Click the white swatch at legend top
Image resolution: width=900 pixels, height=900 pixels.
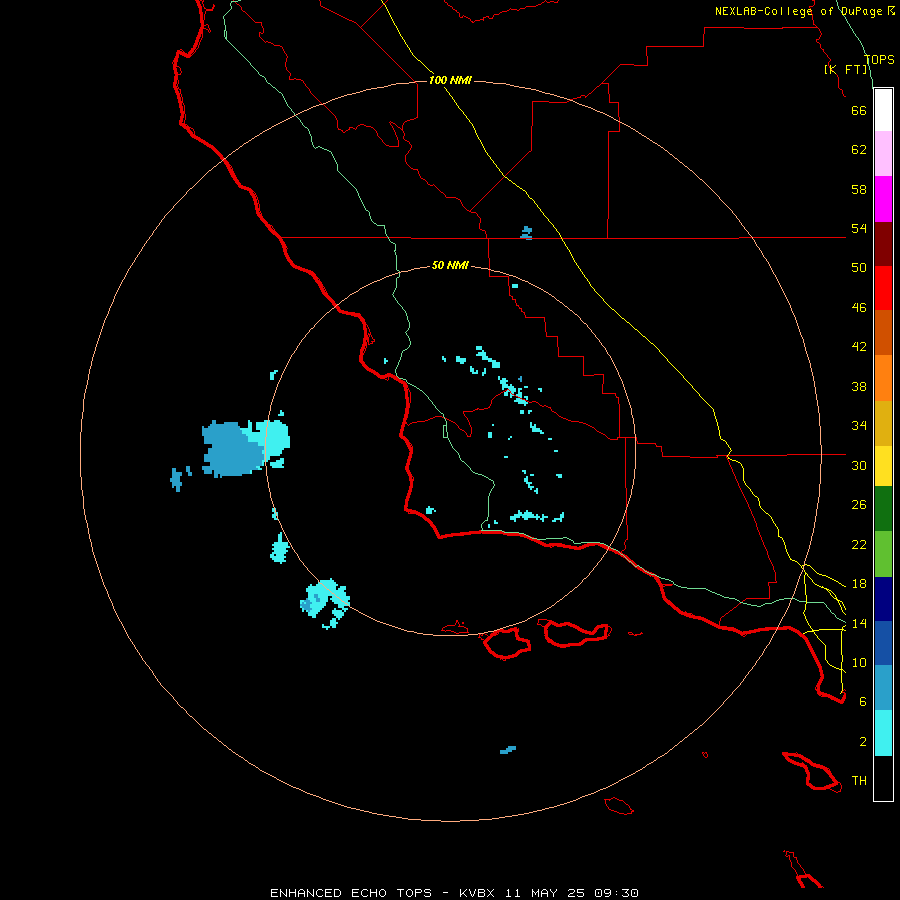click(883, 110)
